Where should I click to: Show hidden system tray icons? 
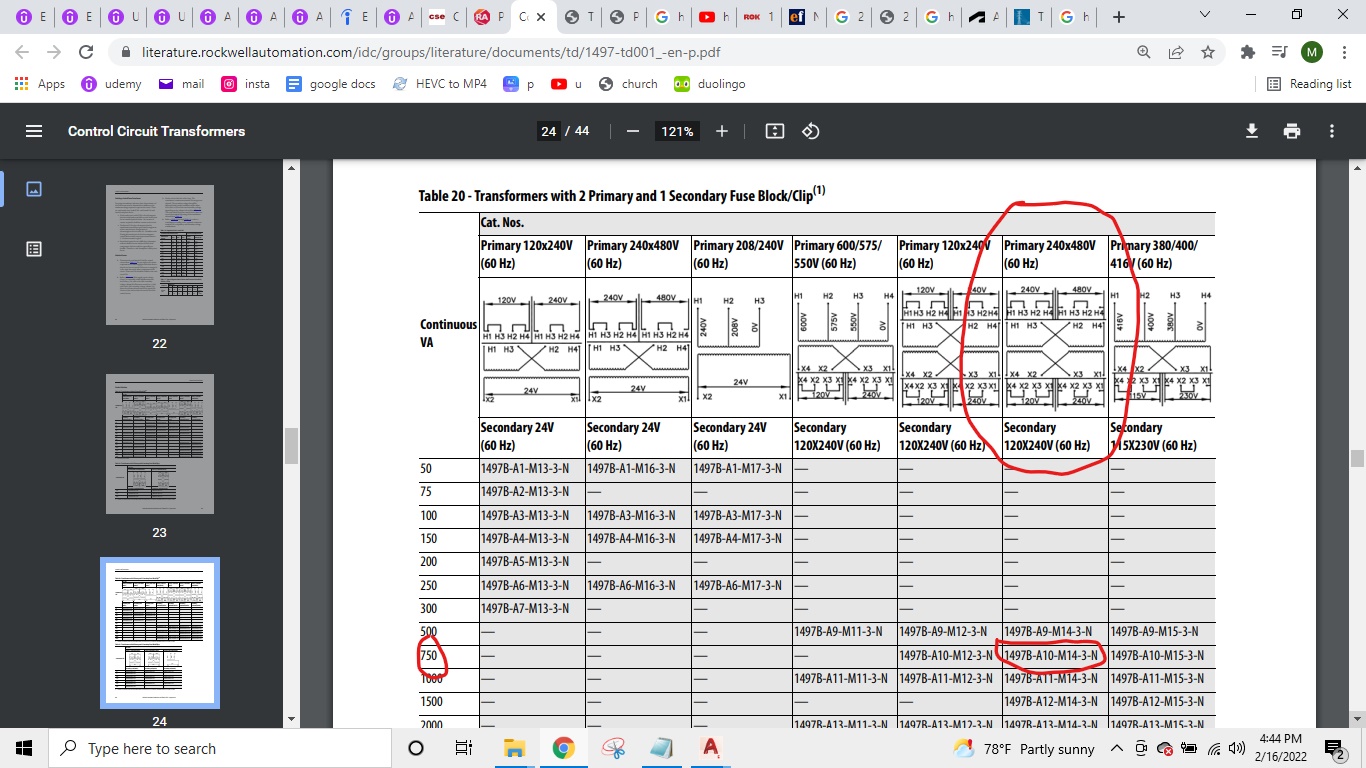point(1117,748)
